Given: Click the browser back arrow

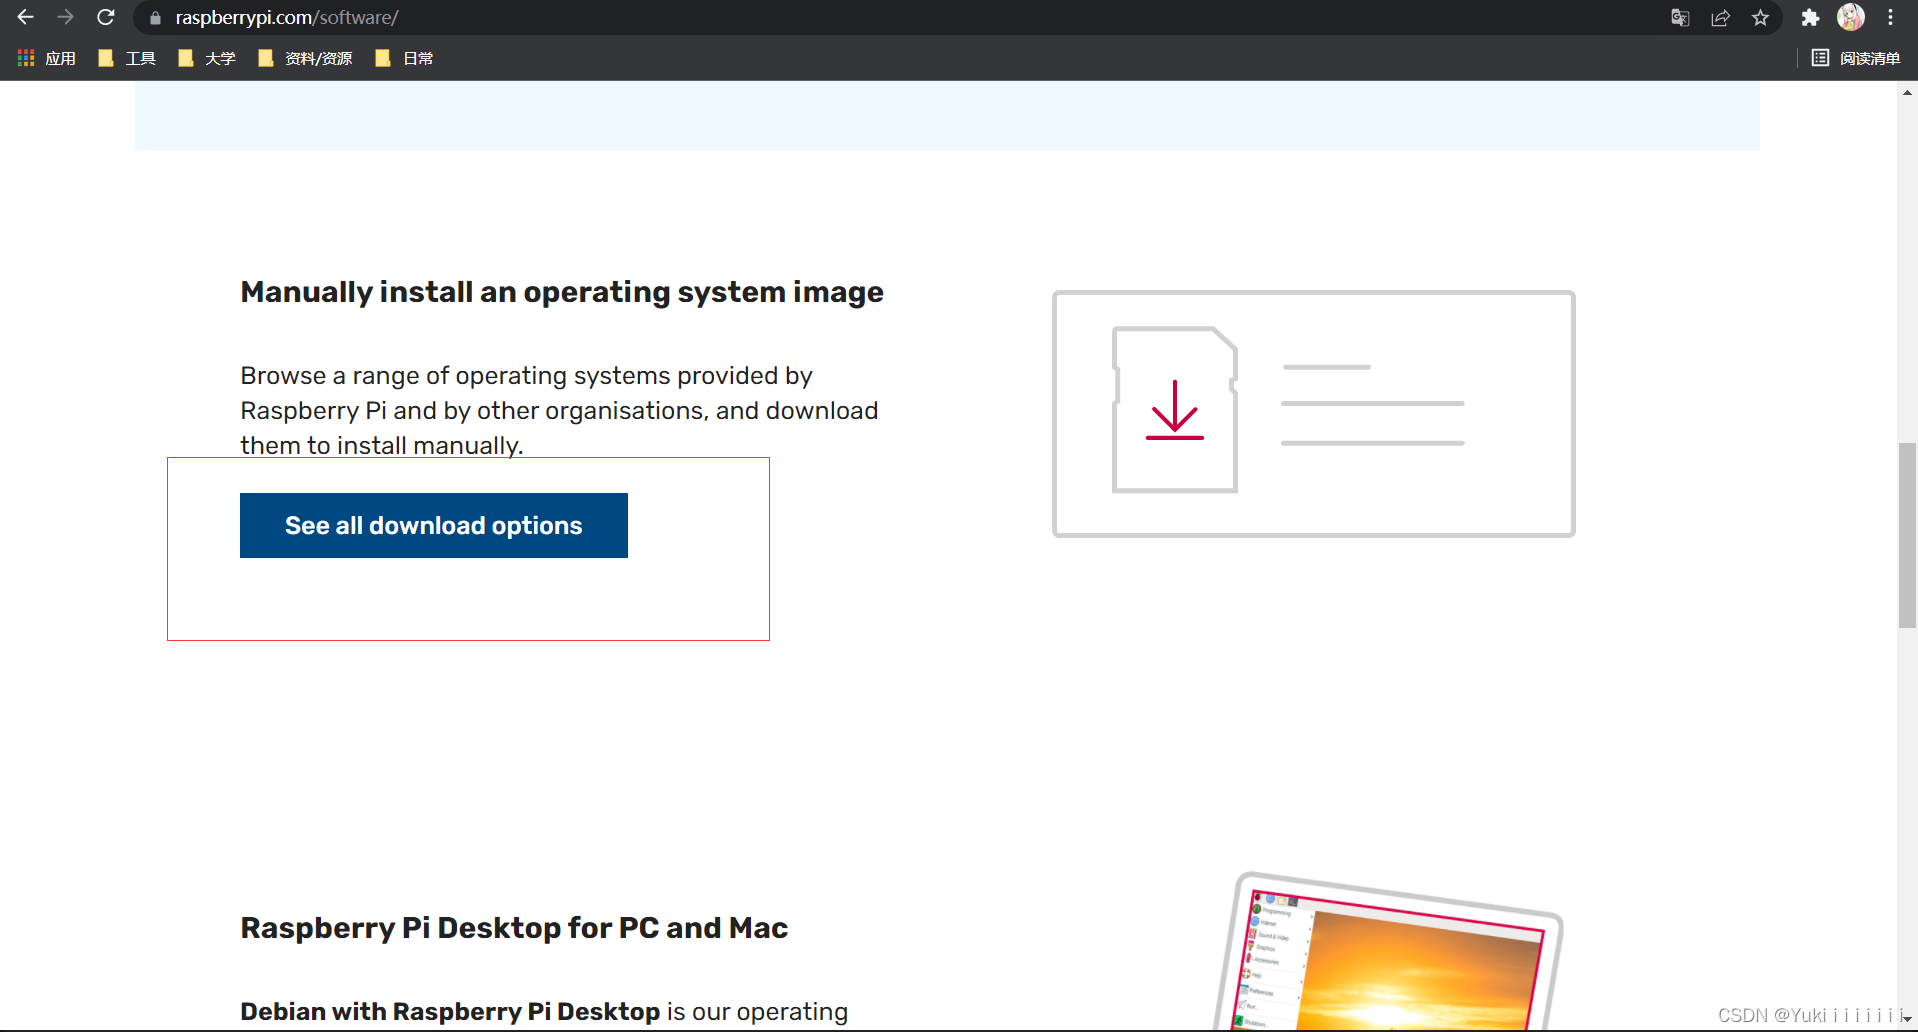Looking at the screenshot, I should pyautogui.click(x=26, y=17).
